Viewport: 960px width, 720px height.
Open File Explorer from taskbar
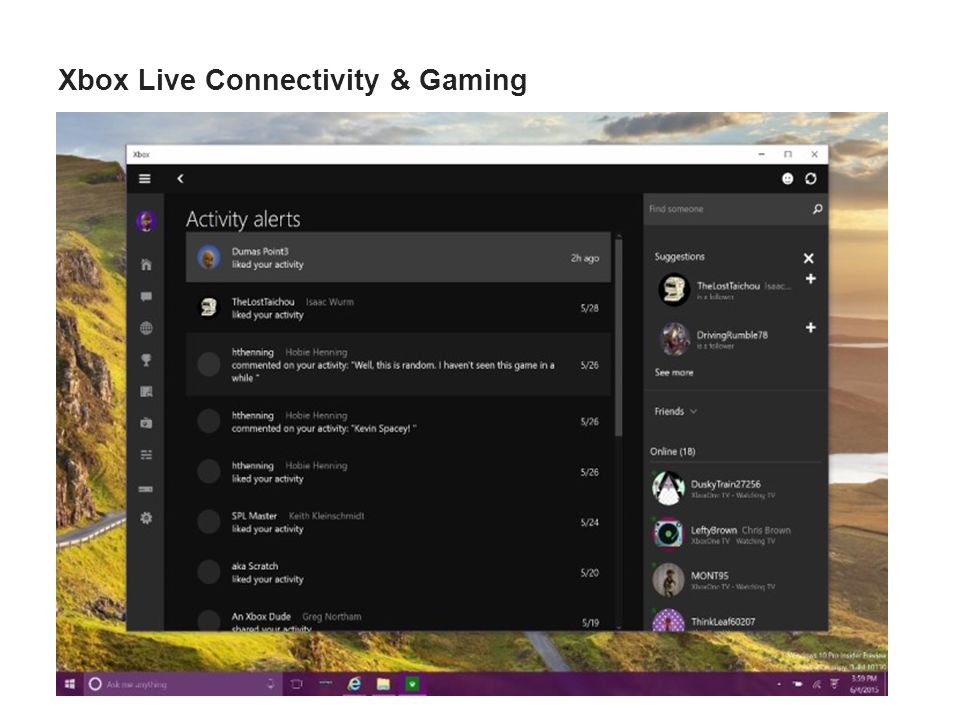pos(383,684)
